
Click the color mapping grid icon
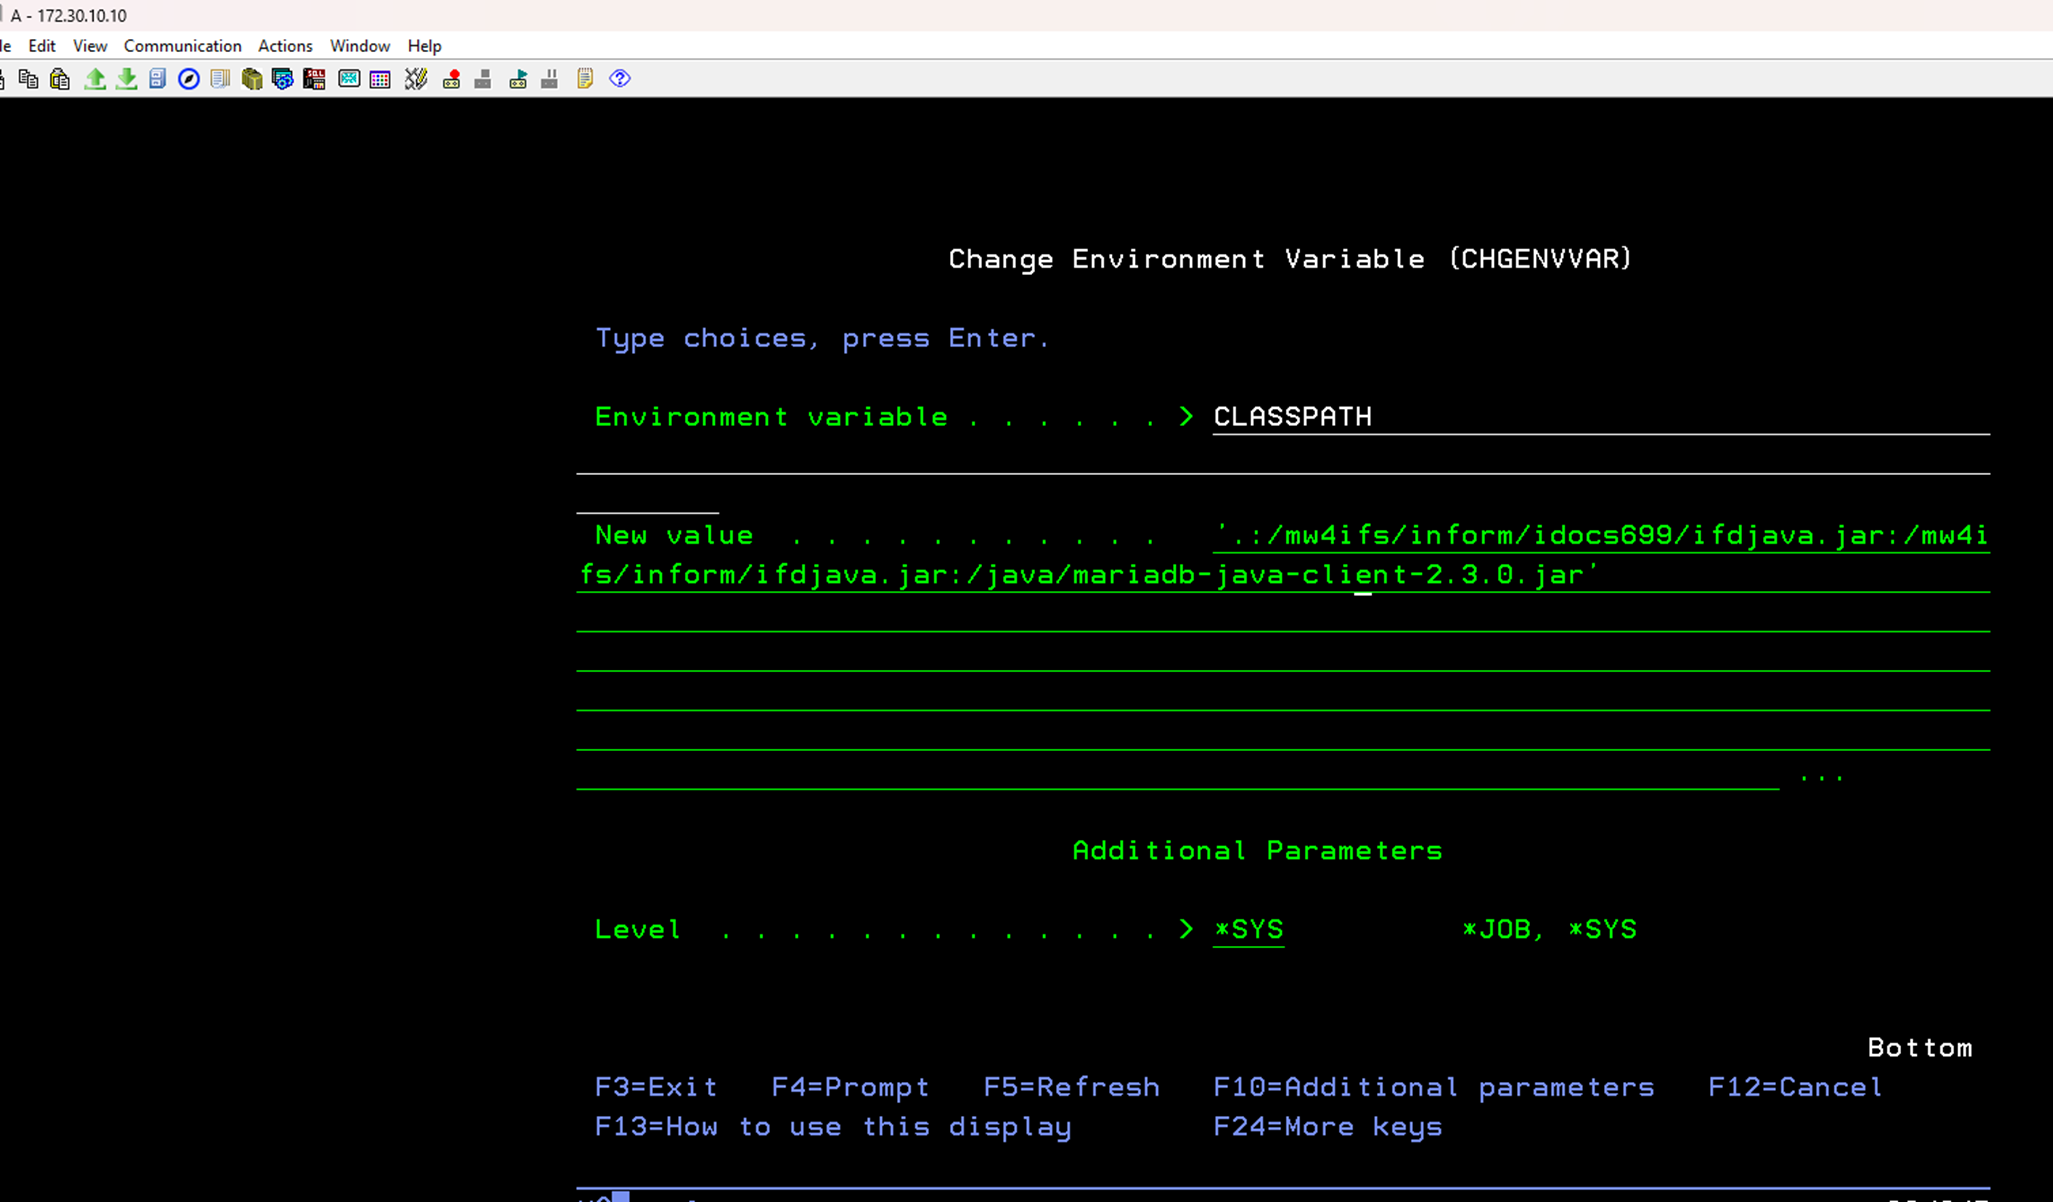click(x=380, y=79)
